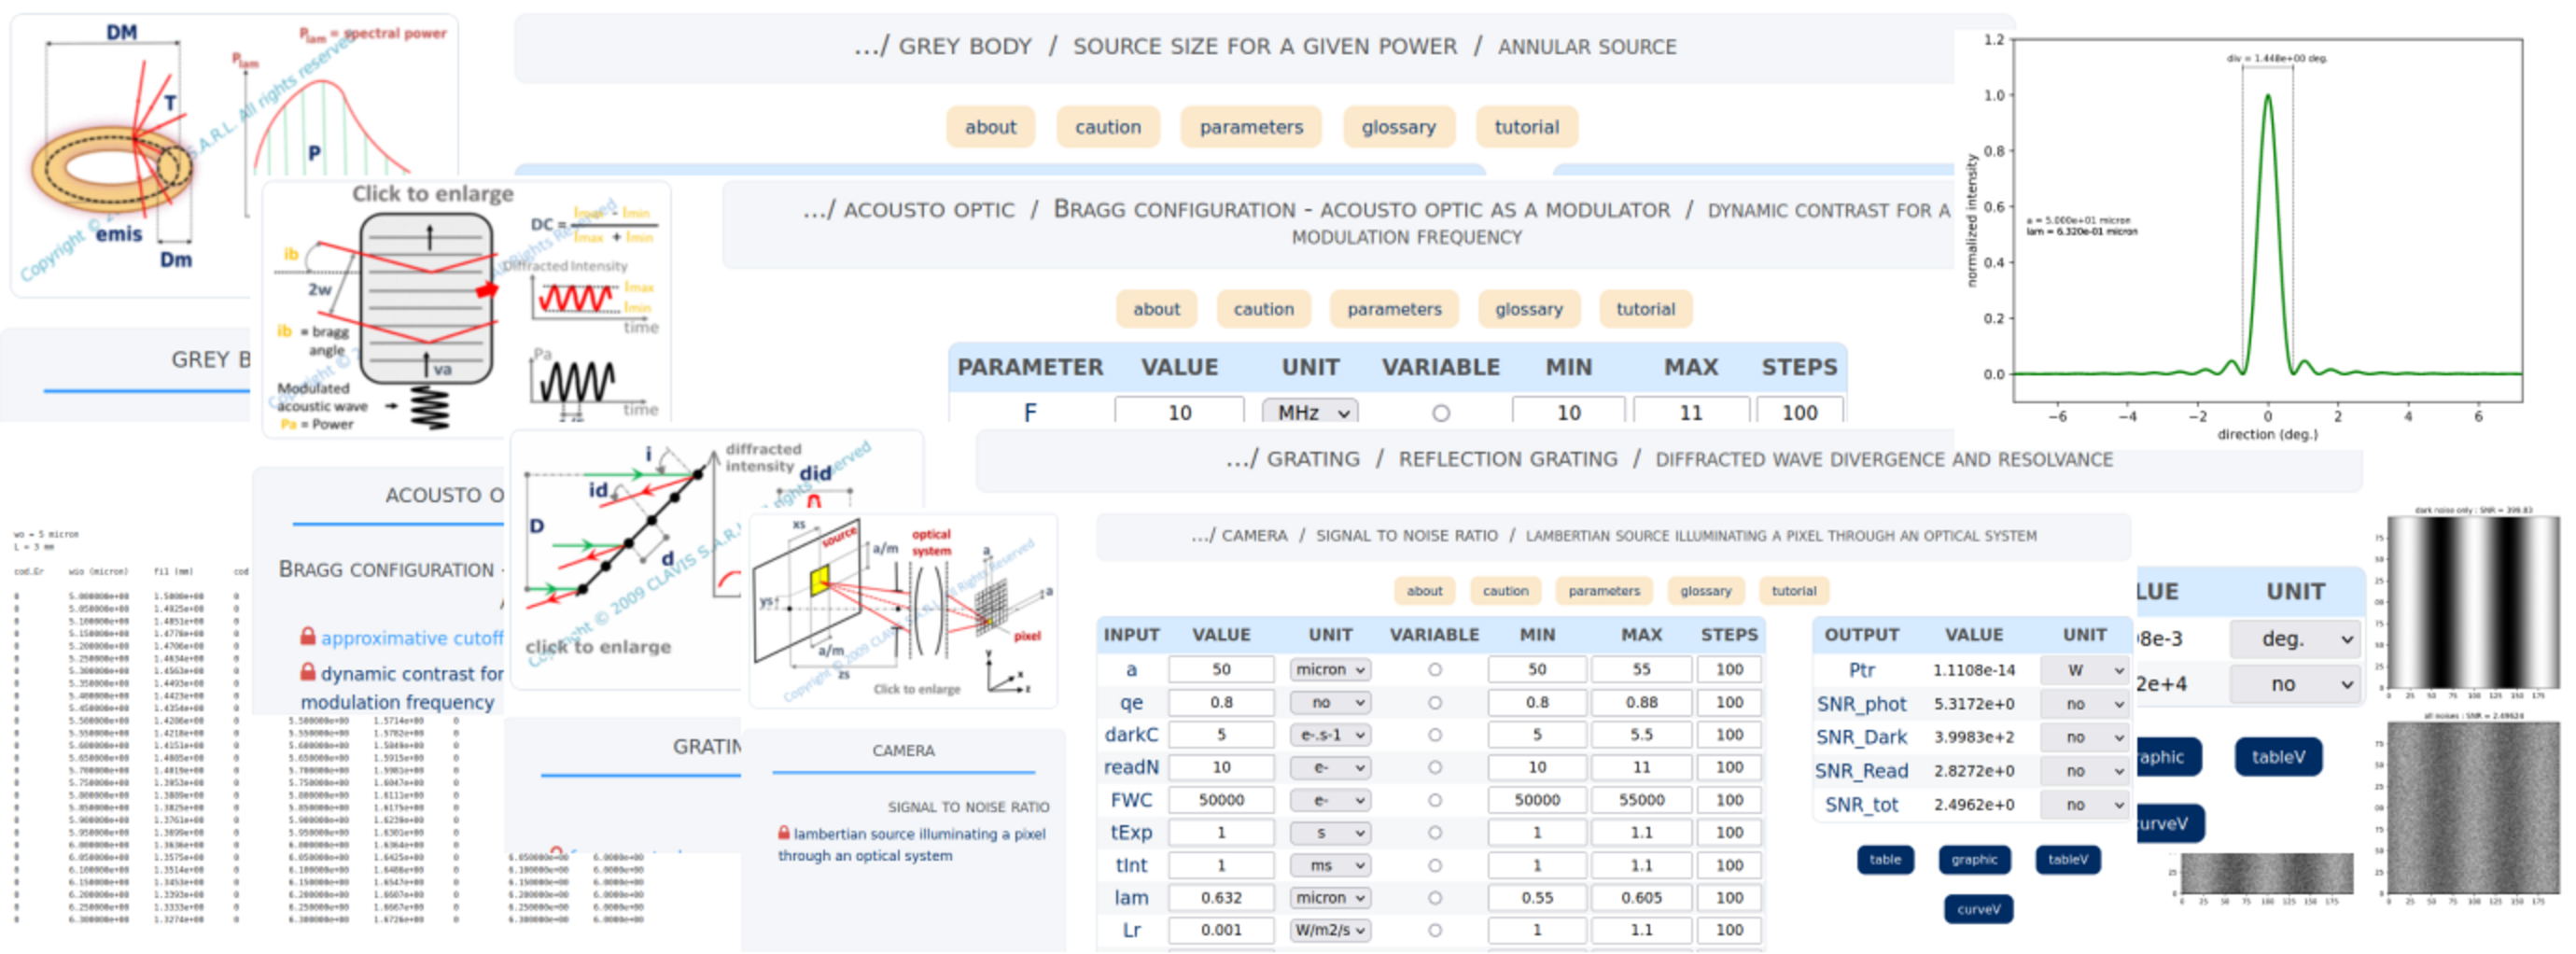Viewport: 2576px width, 954px height.
Task: Follow the lambertian source illuminating a pixel link
Action: point(911,844)
